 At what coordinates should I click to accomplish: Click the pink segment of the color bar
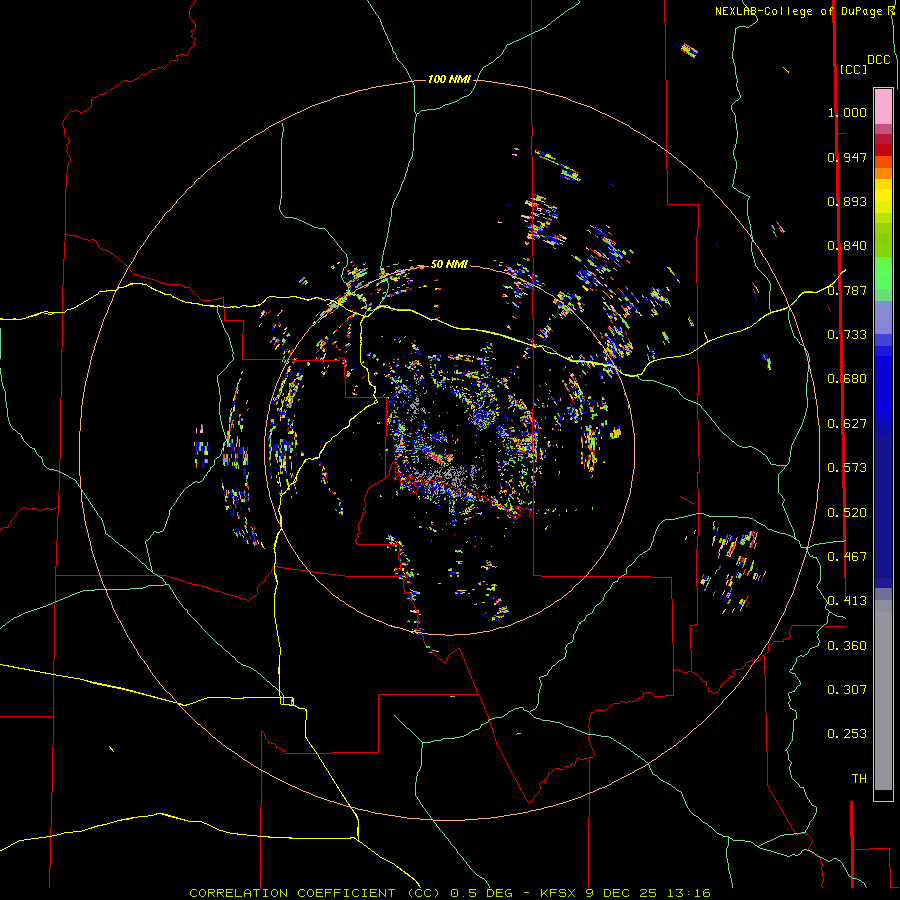[x=883, y=106]
